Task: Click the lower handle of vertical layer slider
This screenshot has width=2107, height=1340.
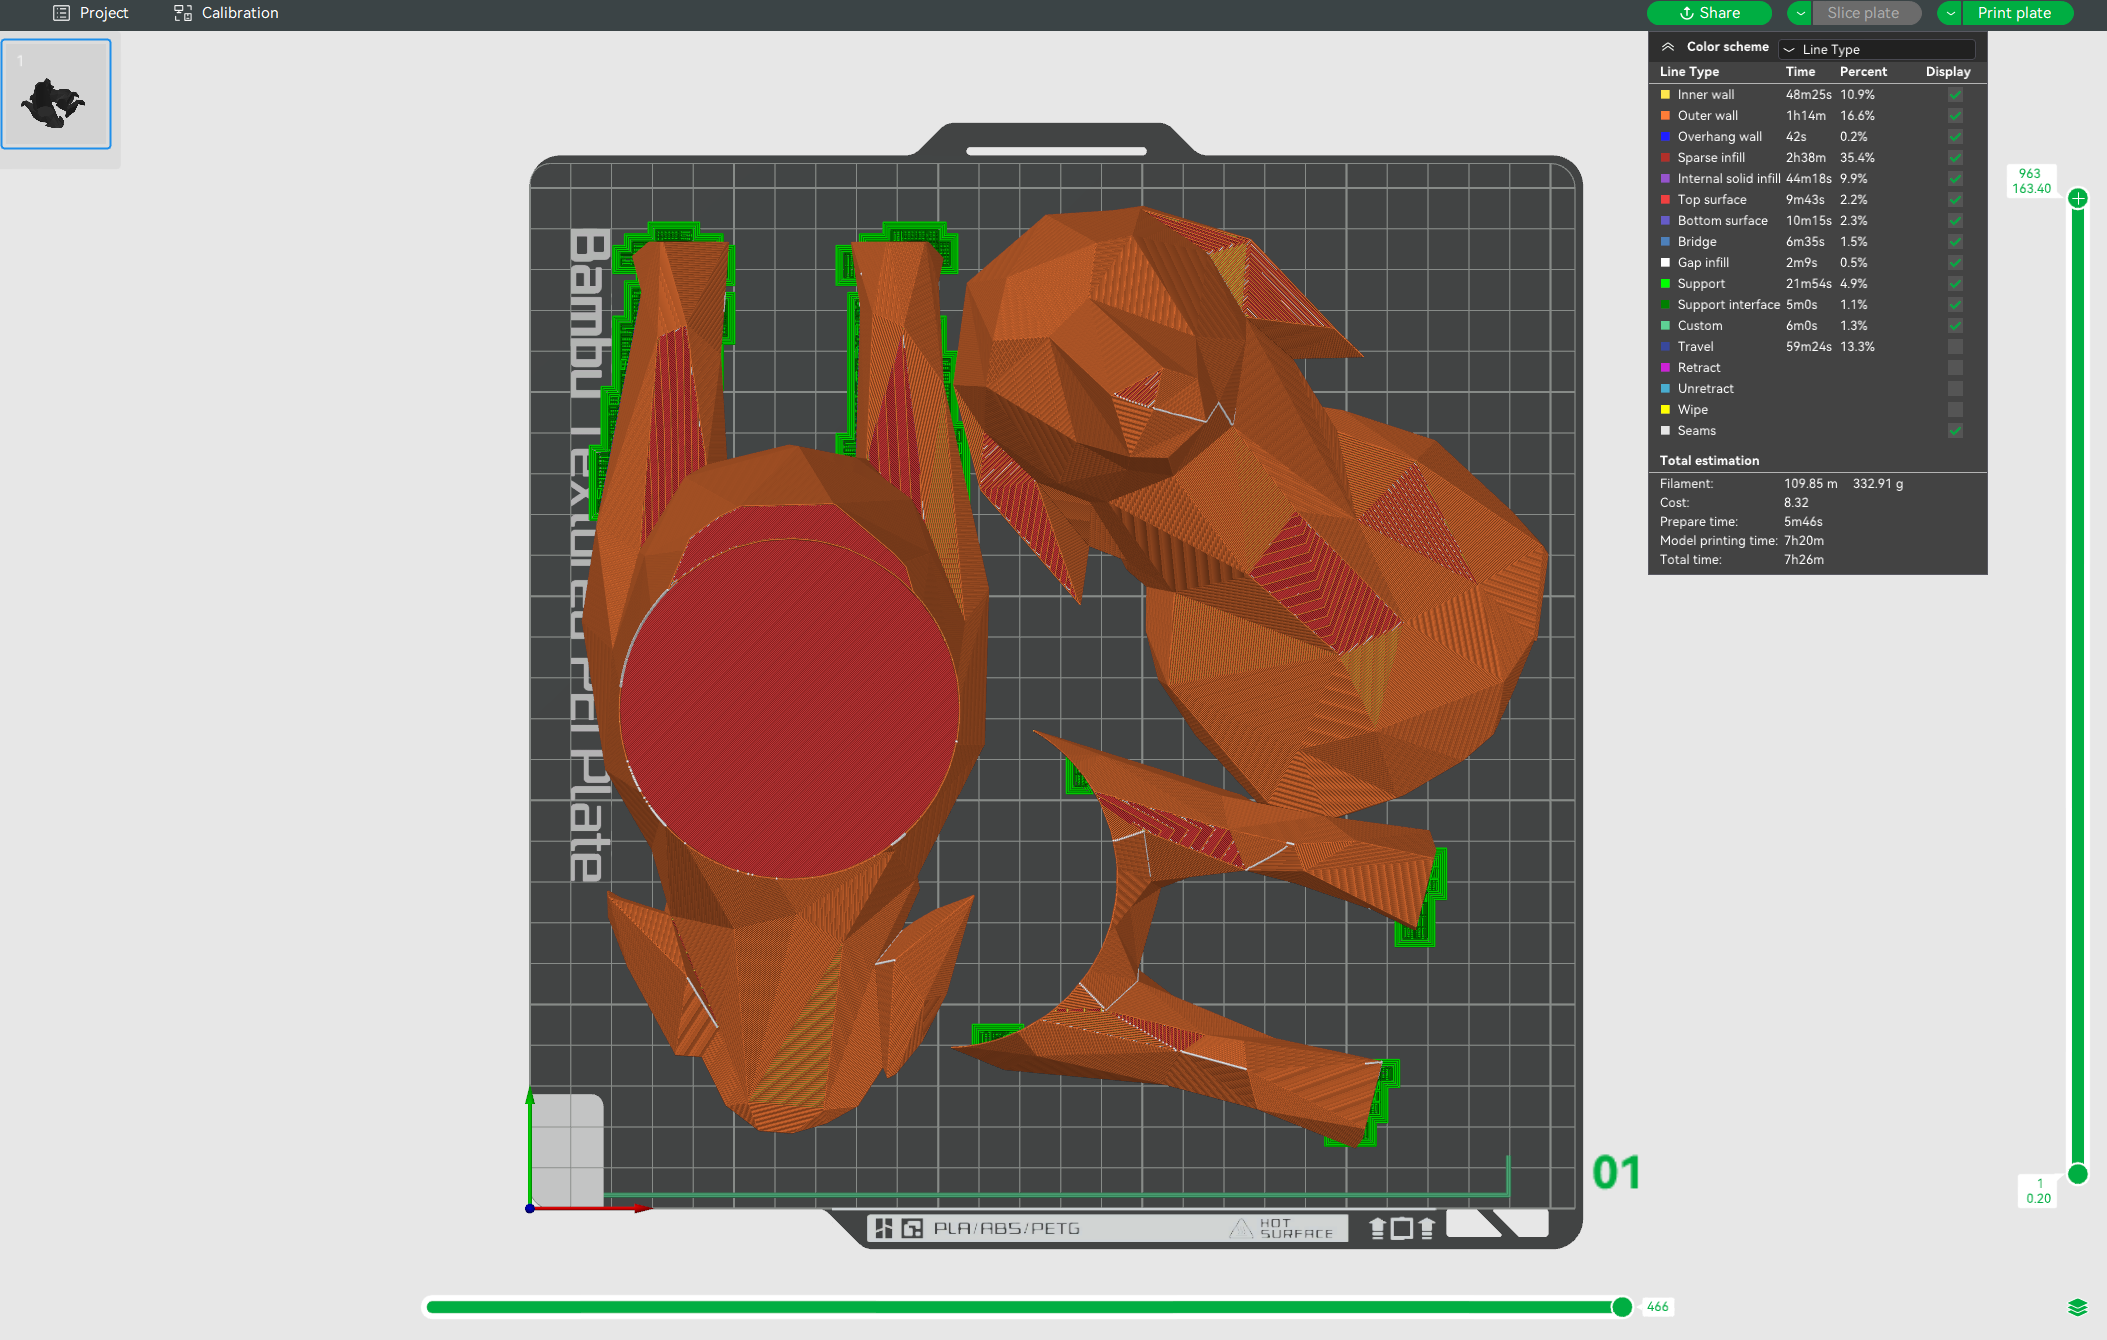Action: (2078, 1174)
